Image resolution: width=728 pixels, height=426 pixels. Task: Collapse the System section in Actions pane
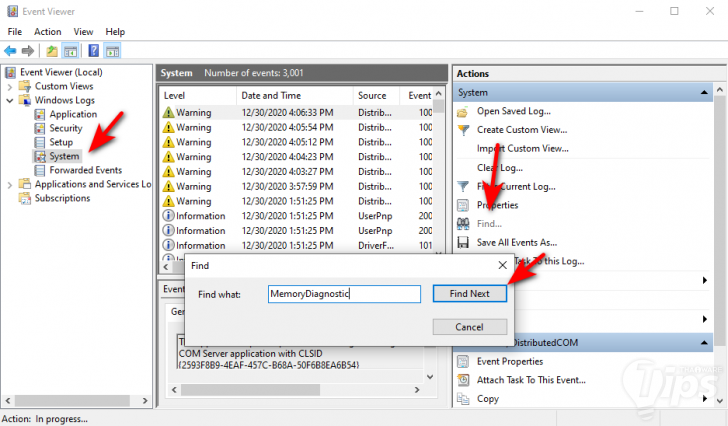pyautogui.click(x=704, y=92)
